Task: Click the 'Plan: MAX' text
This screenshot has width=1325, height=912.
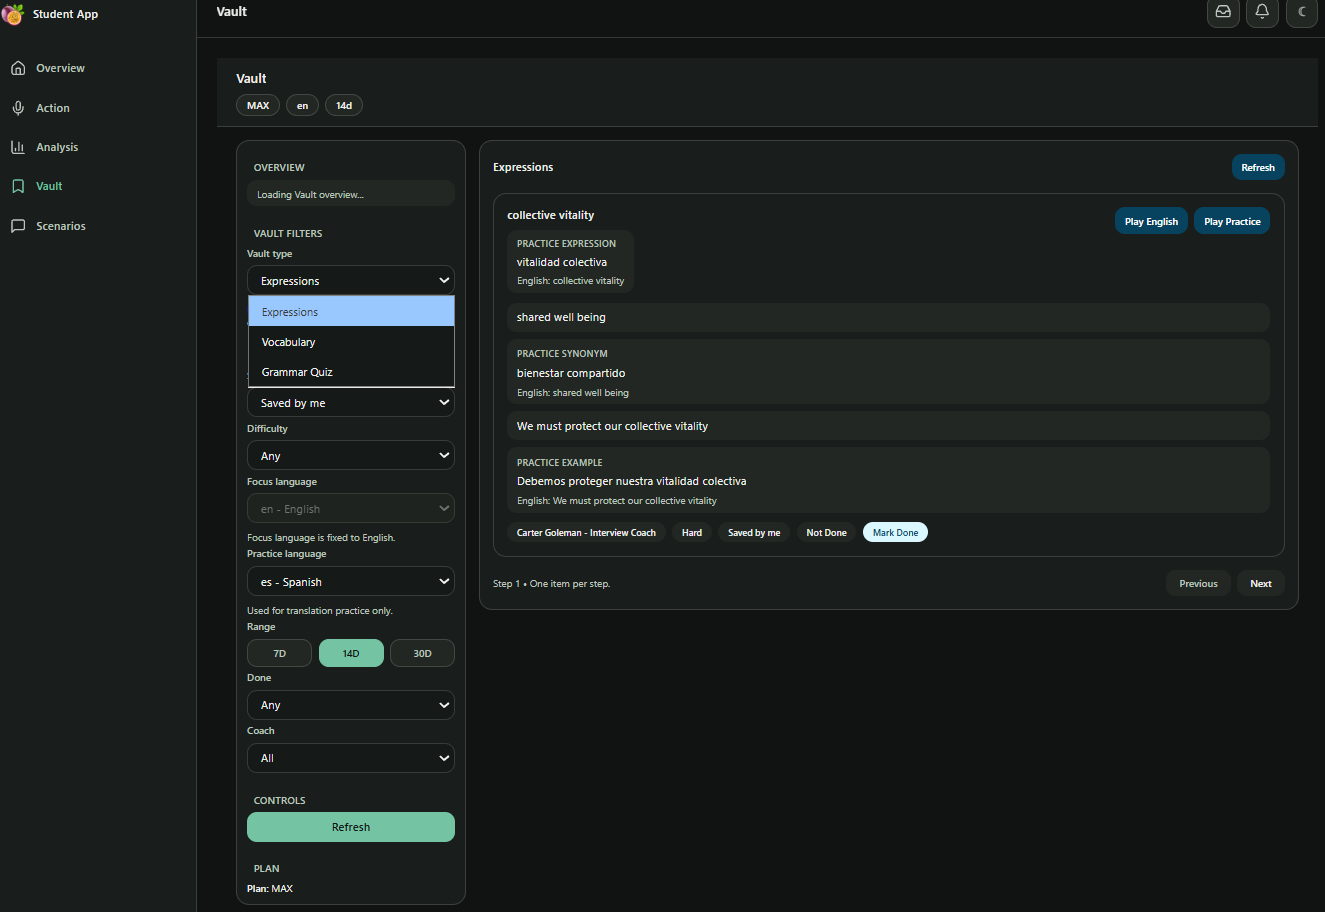Action: click(x=270, y=888)
